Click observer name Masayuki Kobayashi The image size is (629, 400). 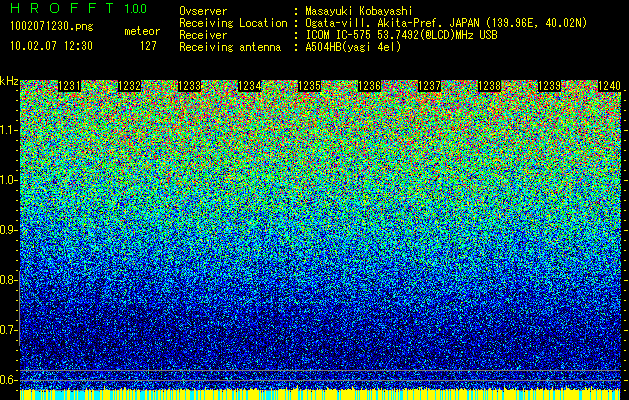click(359, 11)
